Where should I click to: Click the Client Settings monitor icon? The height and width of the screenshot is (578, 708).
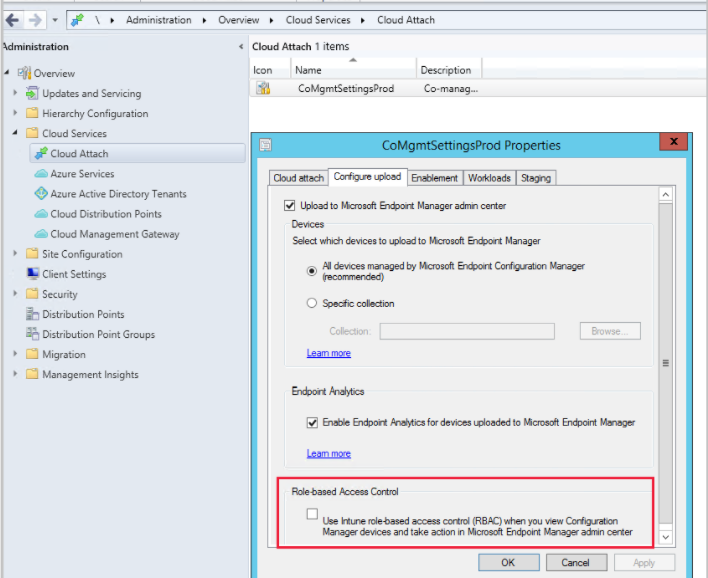[x=33, y=274]
